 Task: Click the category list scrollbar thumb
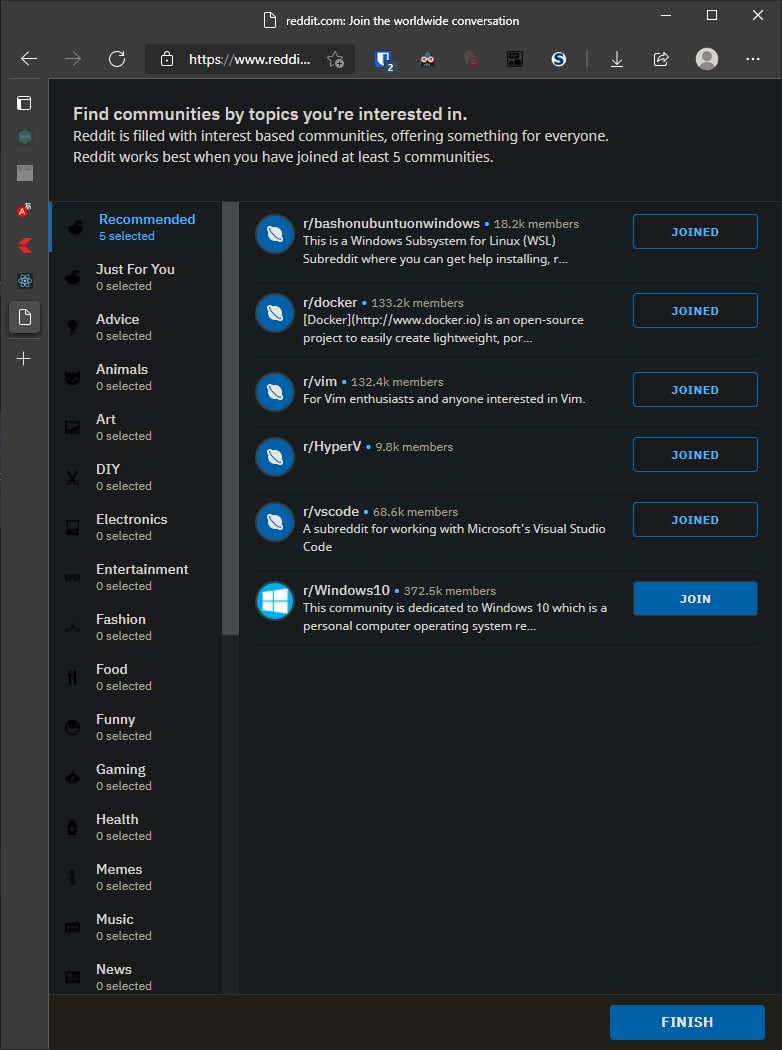point(230,419)
